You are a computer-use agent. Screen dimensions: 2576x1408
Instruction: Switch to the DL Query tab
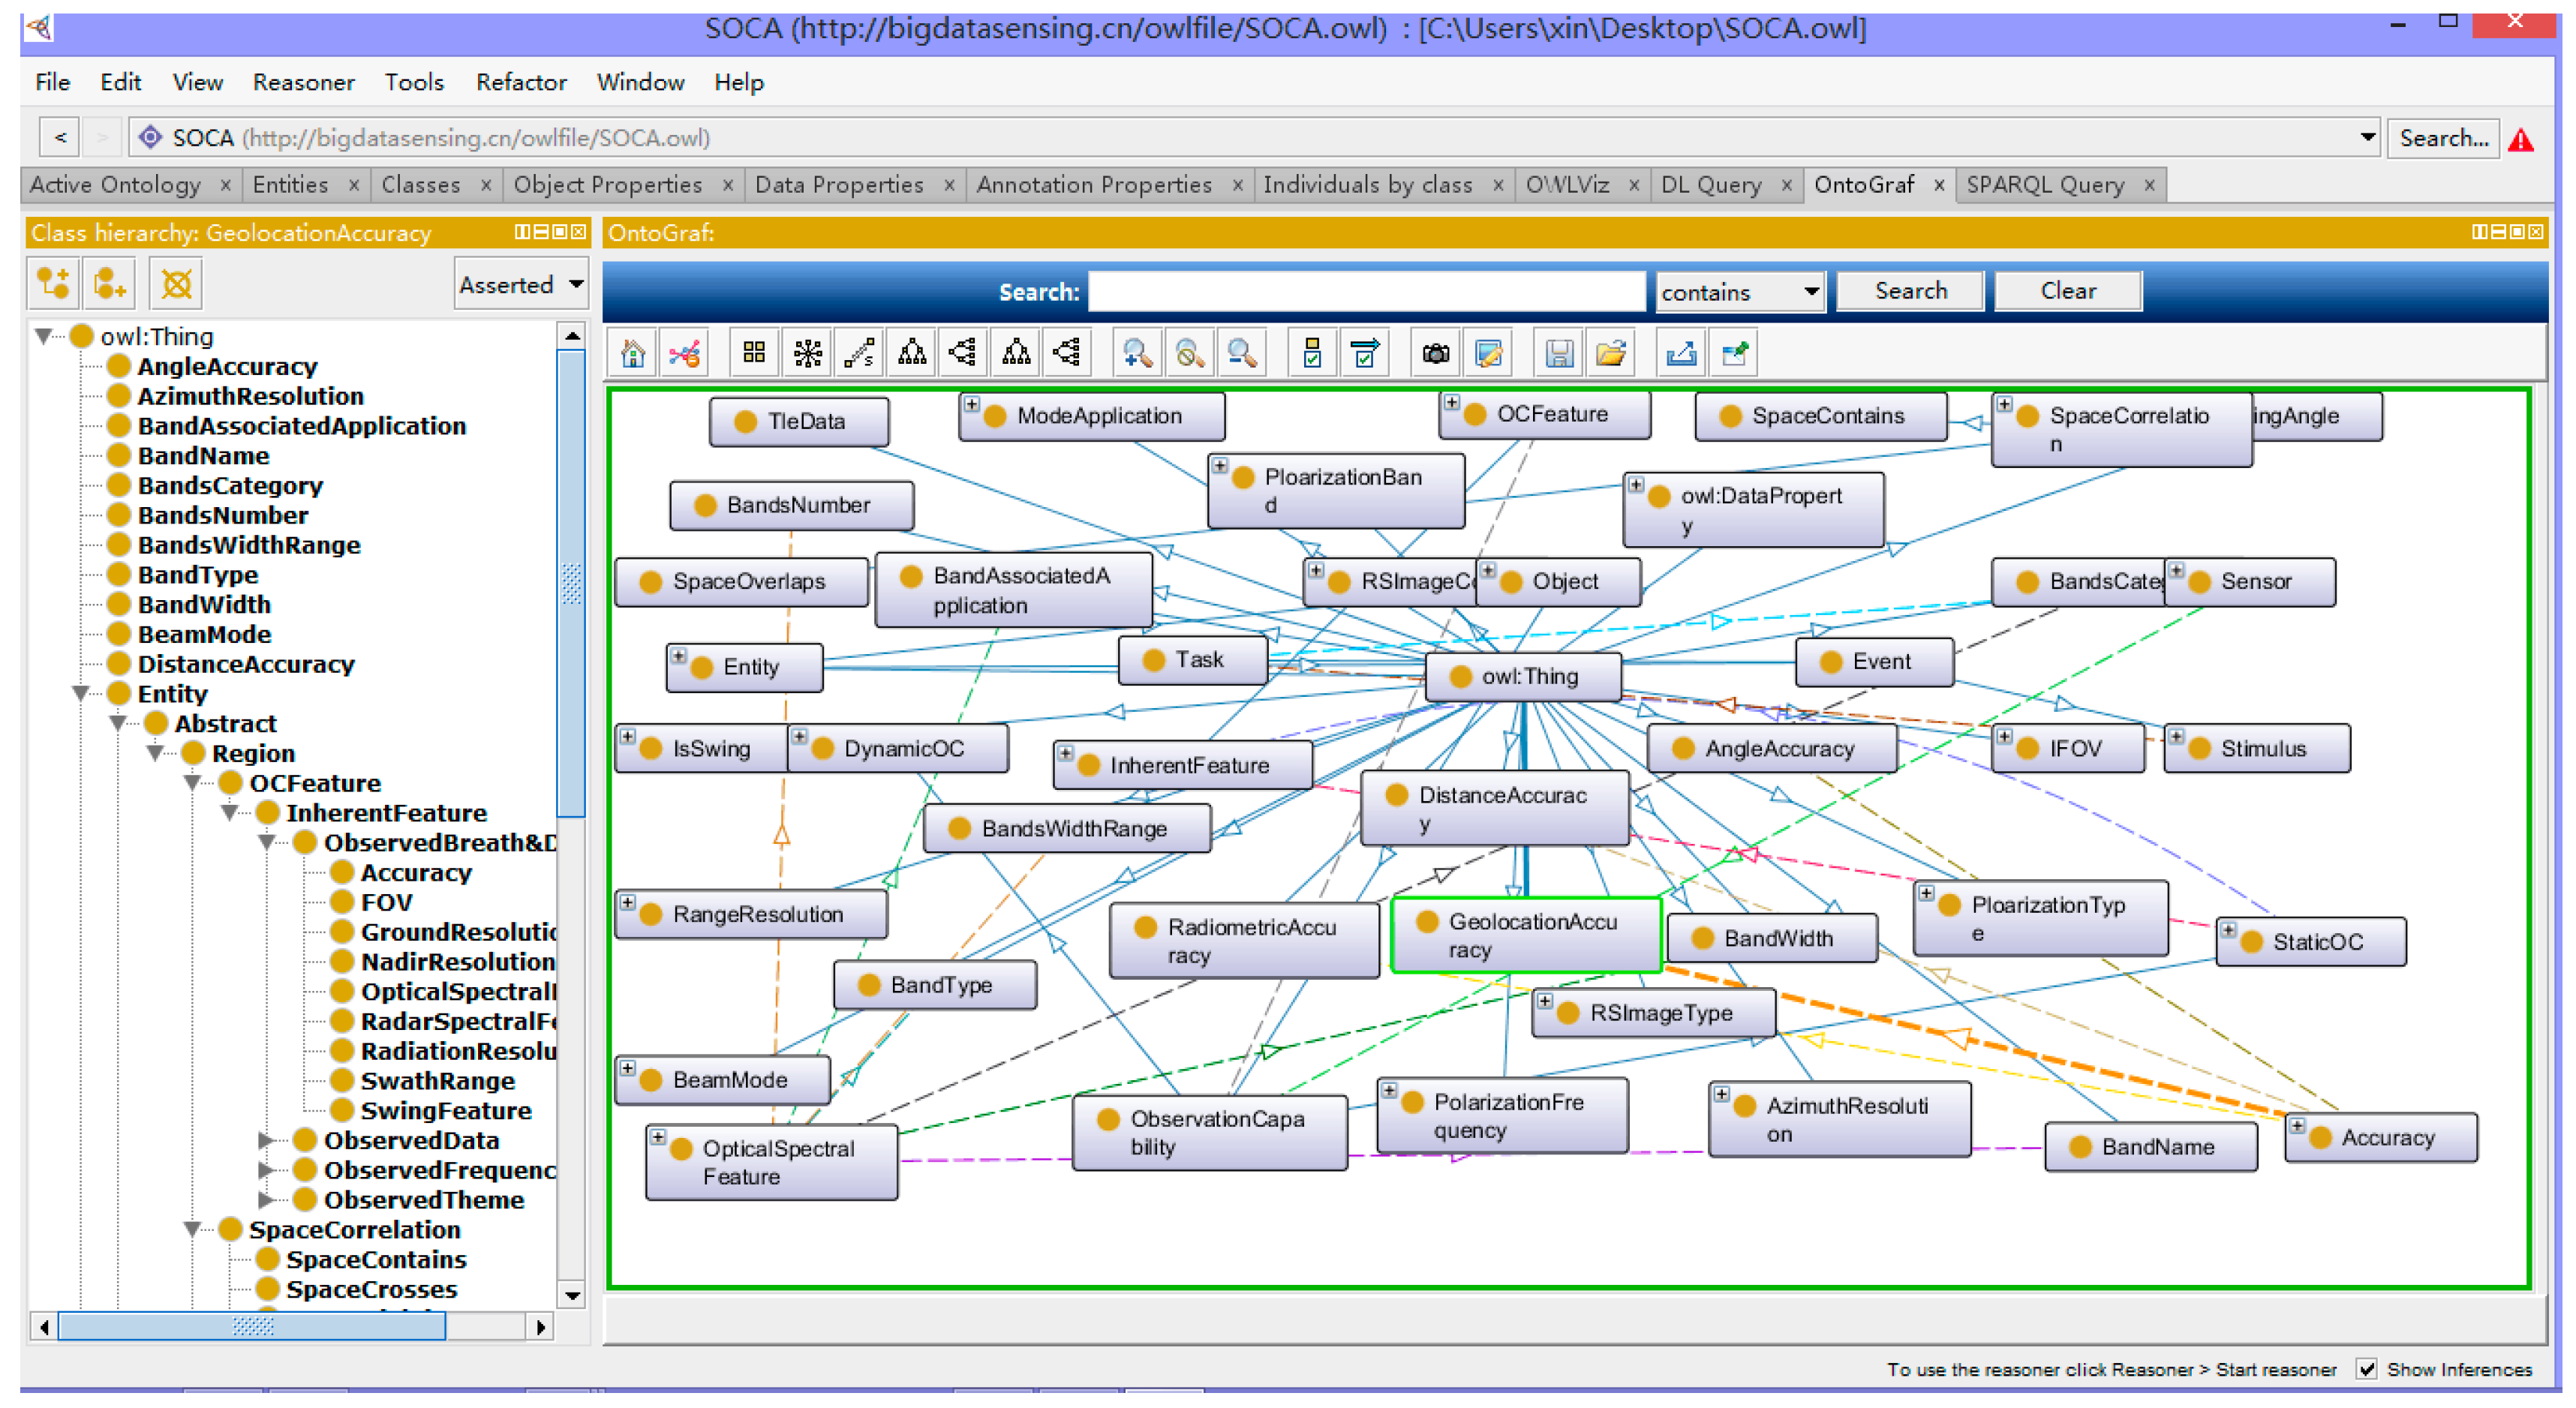(x=1711, y=184)
